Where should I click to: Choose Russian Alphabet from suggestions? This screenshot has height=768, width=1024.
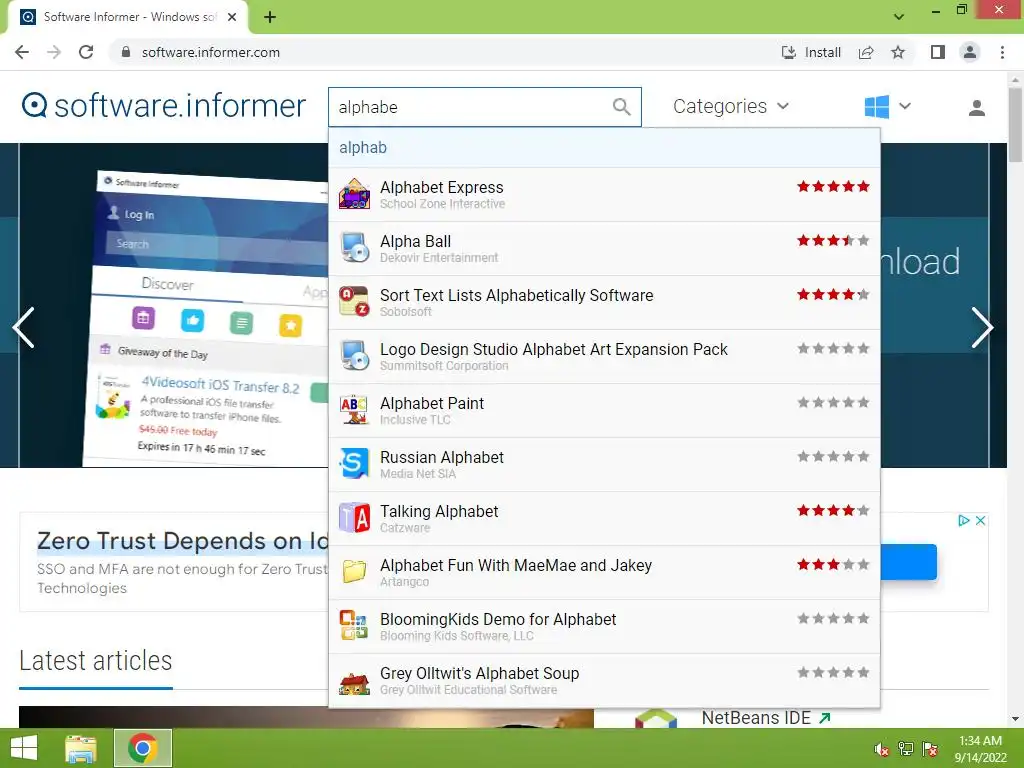tap(604, 464)
